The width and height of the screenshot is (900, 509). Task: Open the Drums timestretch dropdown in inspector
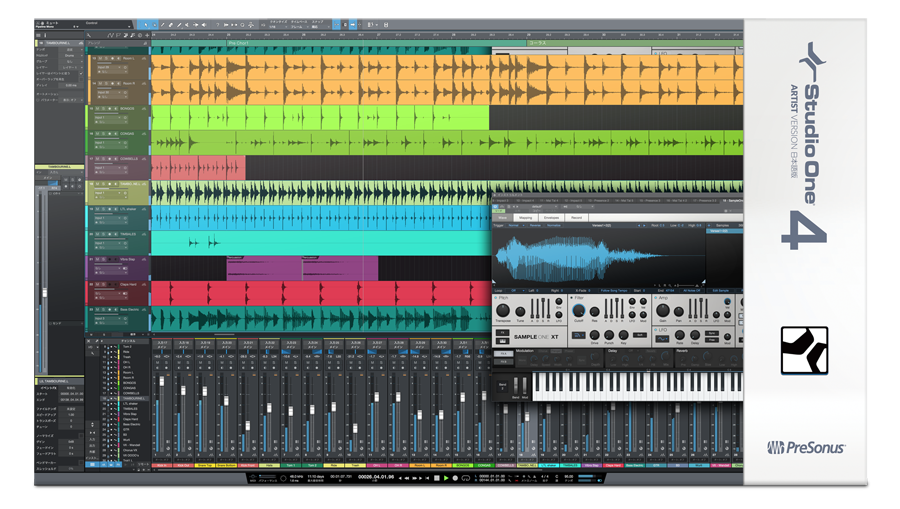69,56
